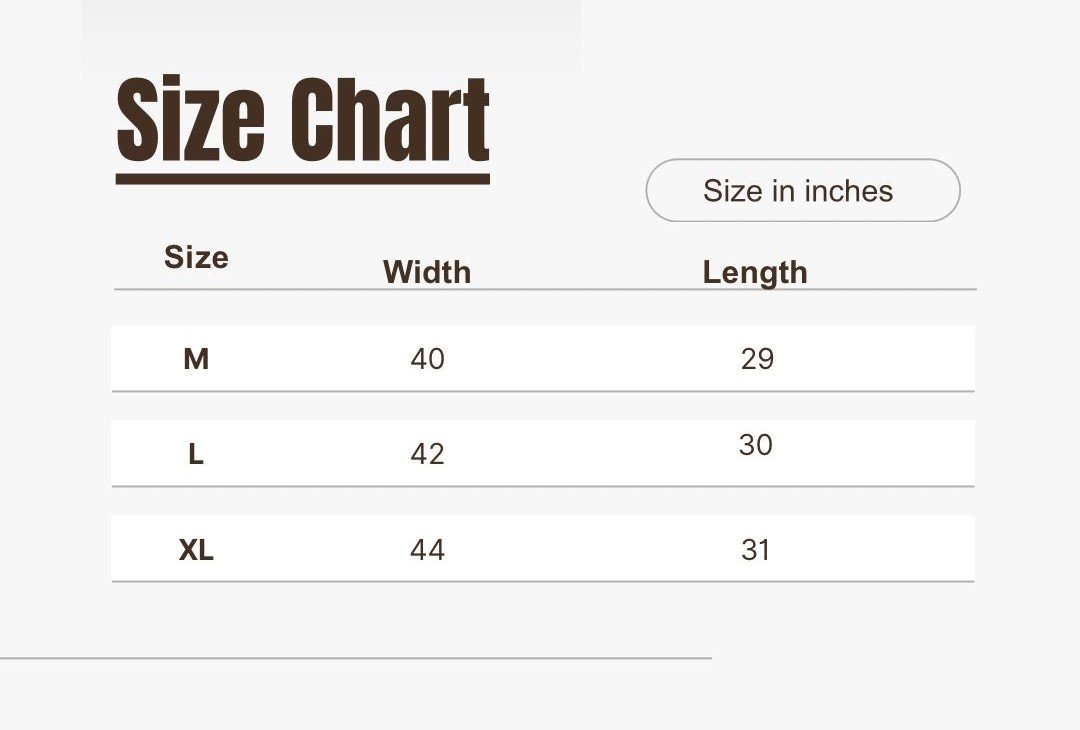The image size is (1080, 730).
Task: Click the word Chart in the title
Action: point(390,119)
